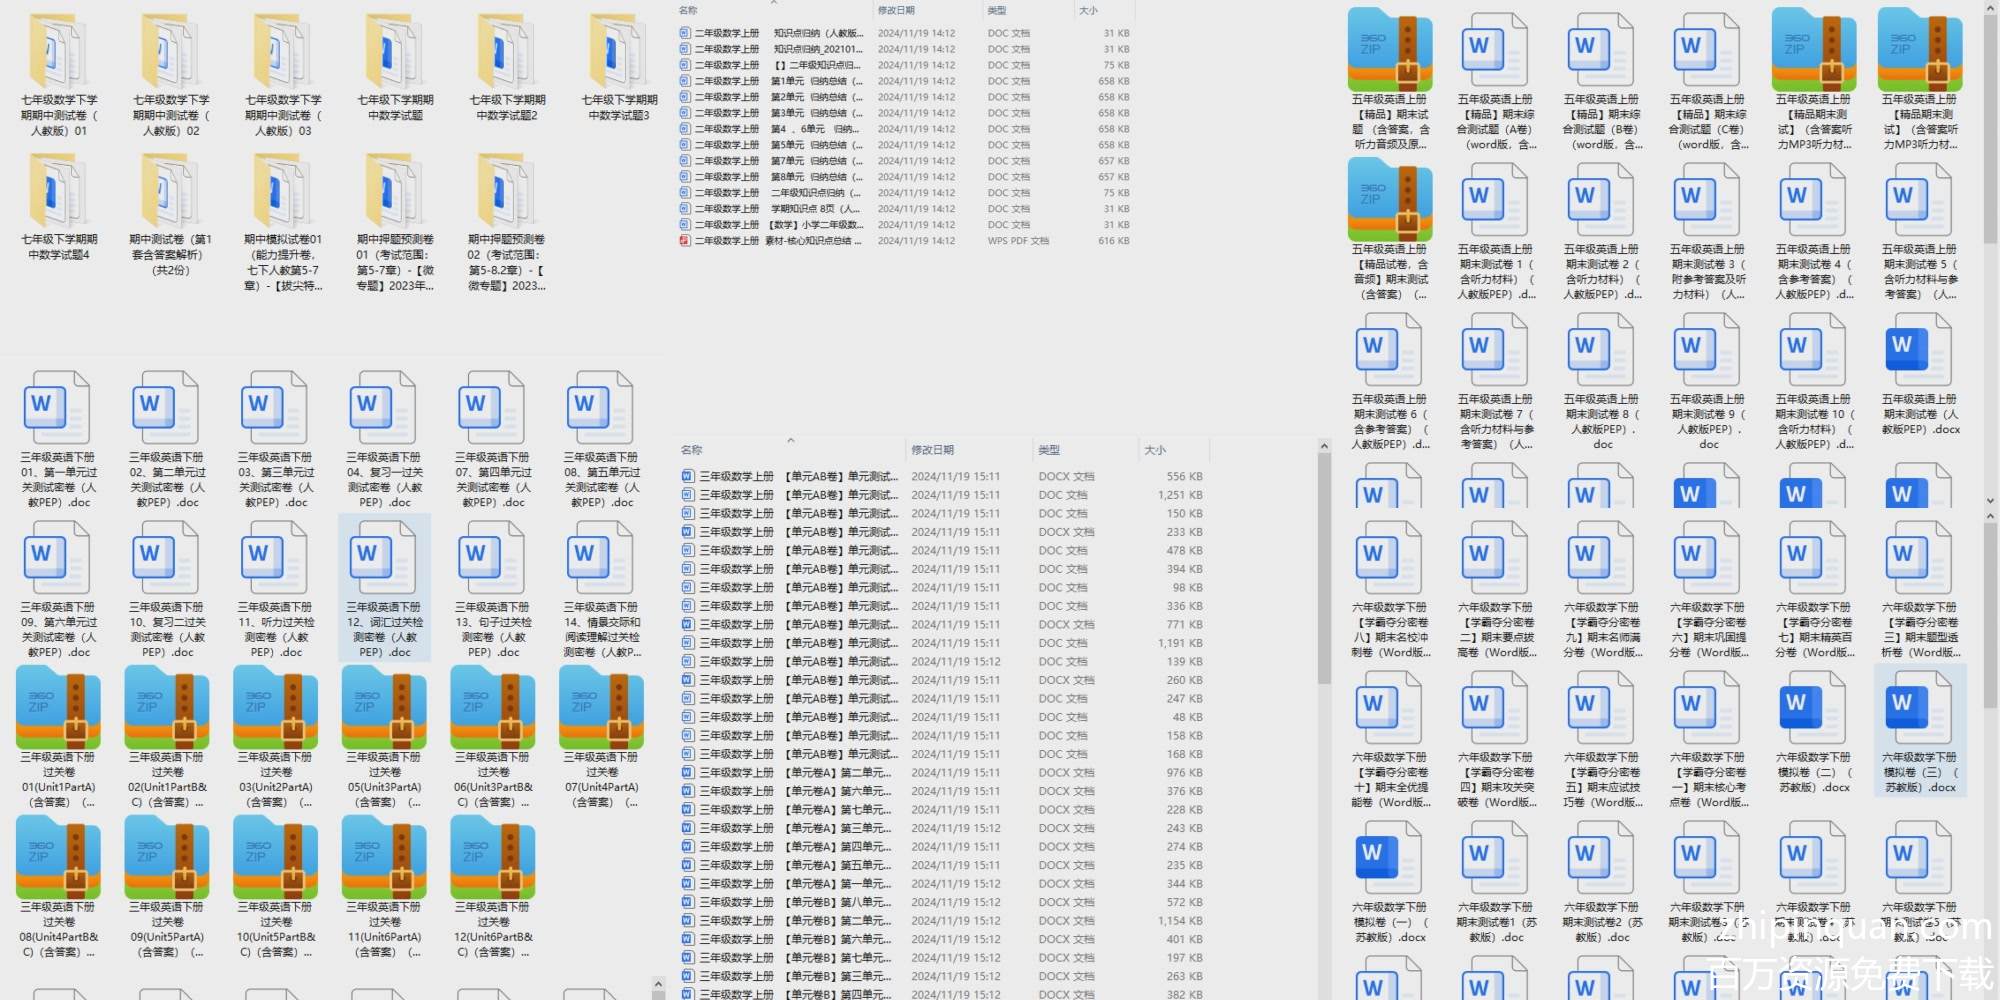Screen dimensions: 2000x1000
Task: Sort 三年级数学上册 list by 修改日期 column
Action: coord(932,450)
